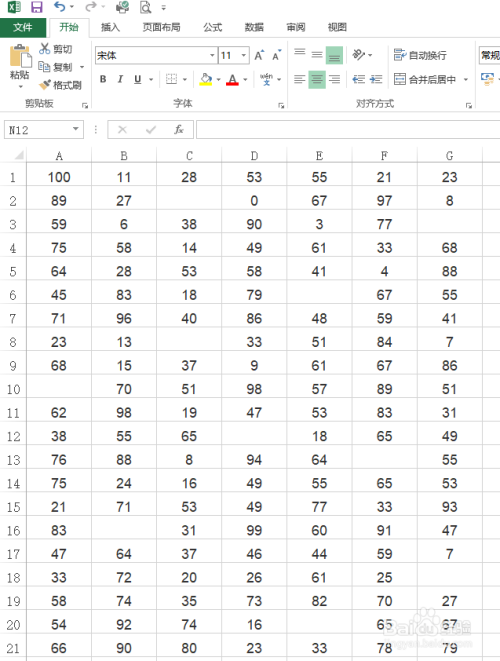Viewport: 500px width, 661px height.
Task: Cancel the formula entry with the X
Action: coord(122,130)
